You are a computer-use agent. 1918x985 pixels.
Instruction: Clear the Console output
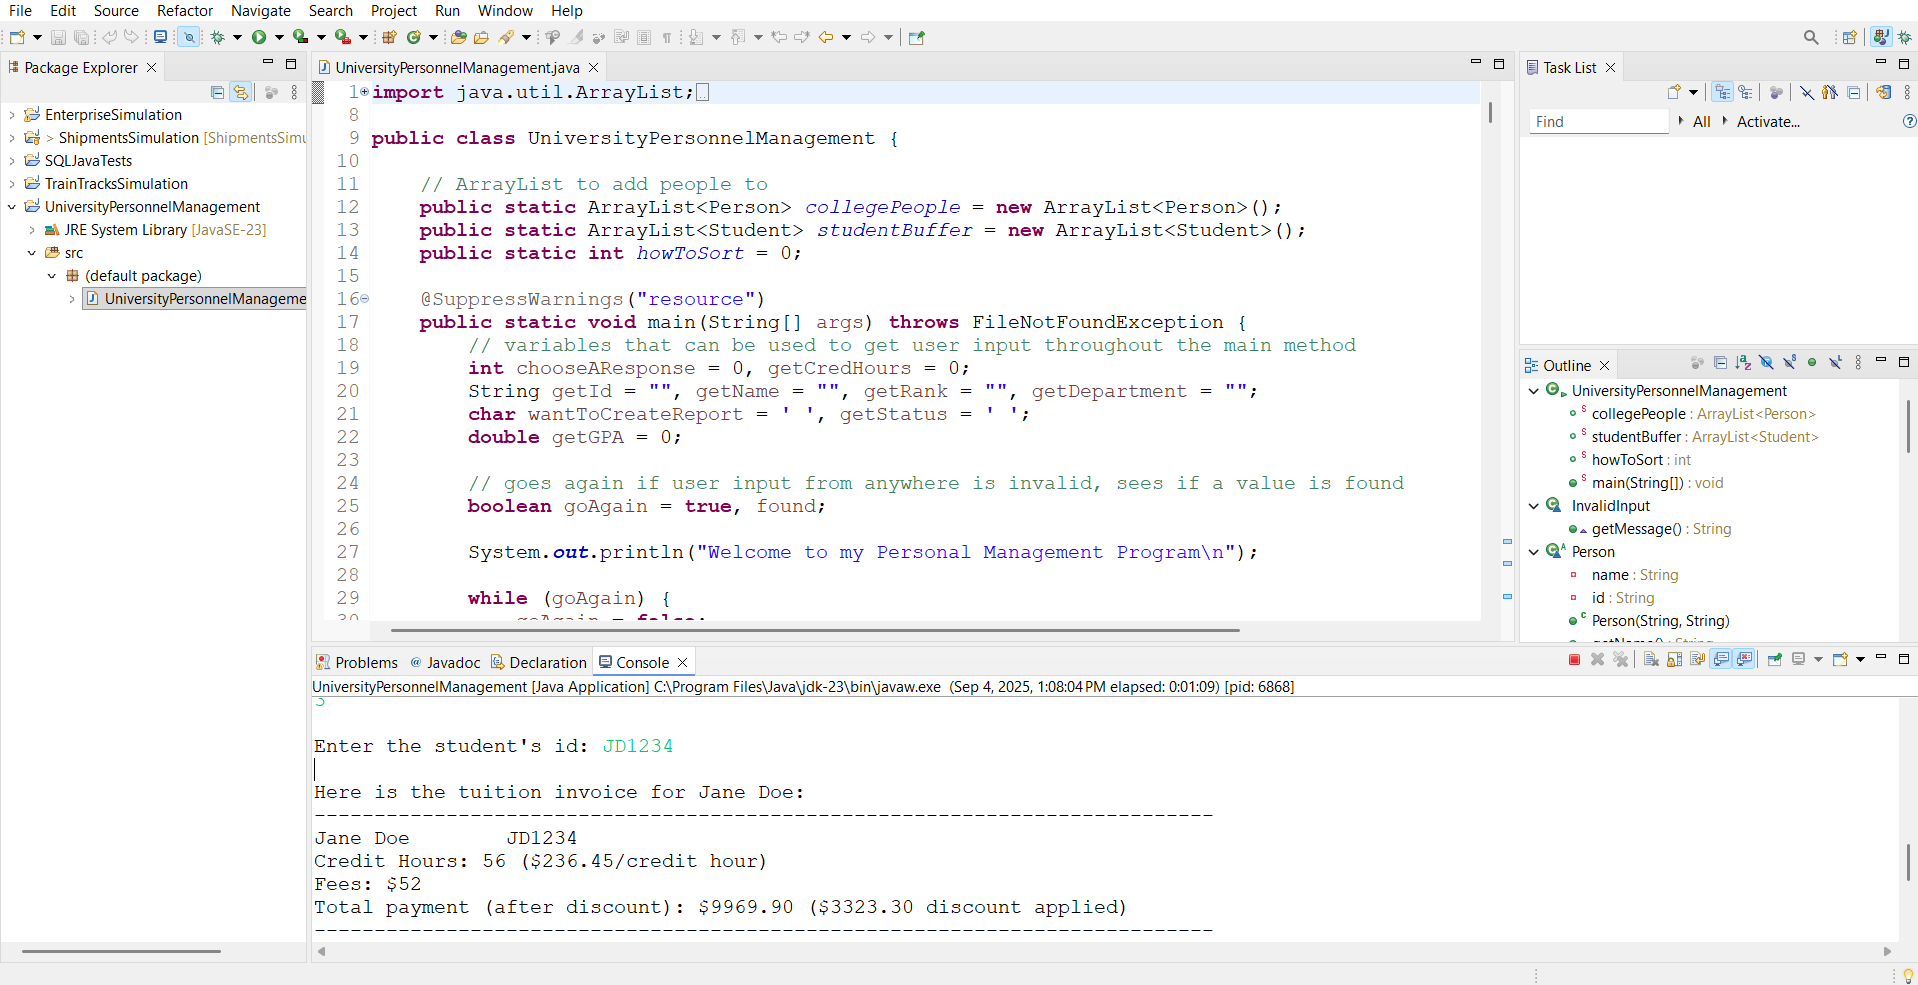[x=1650, y=659]
